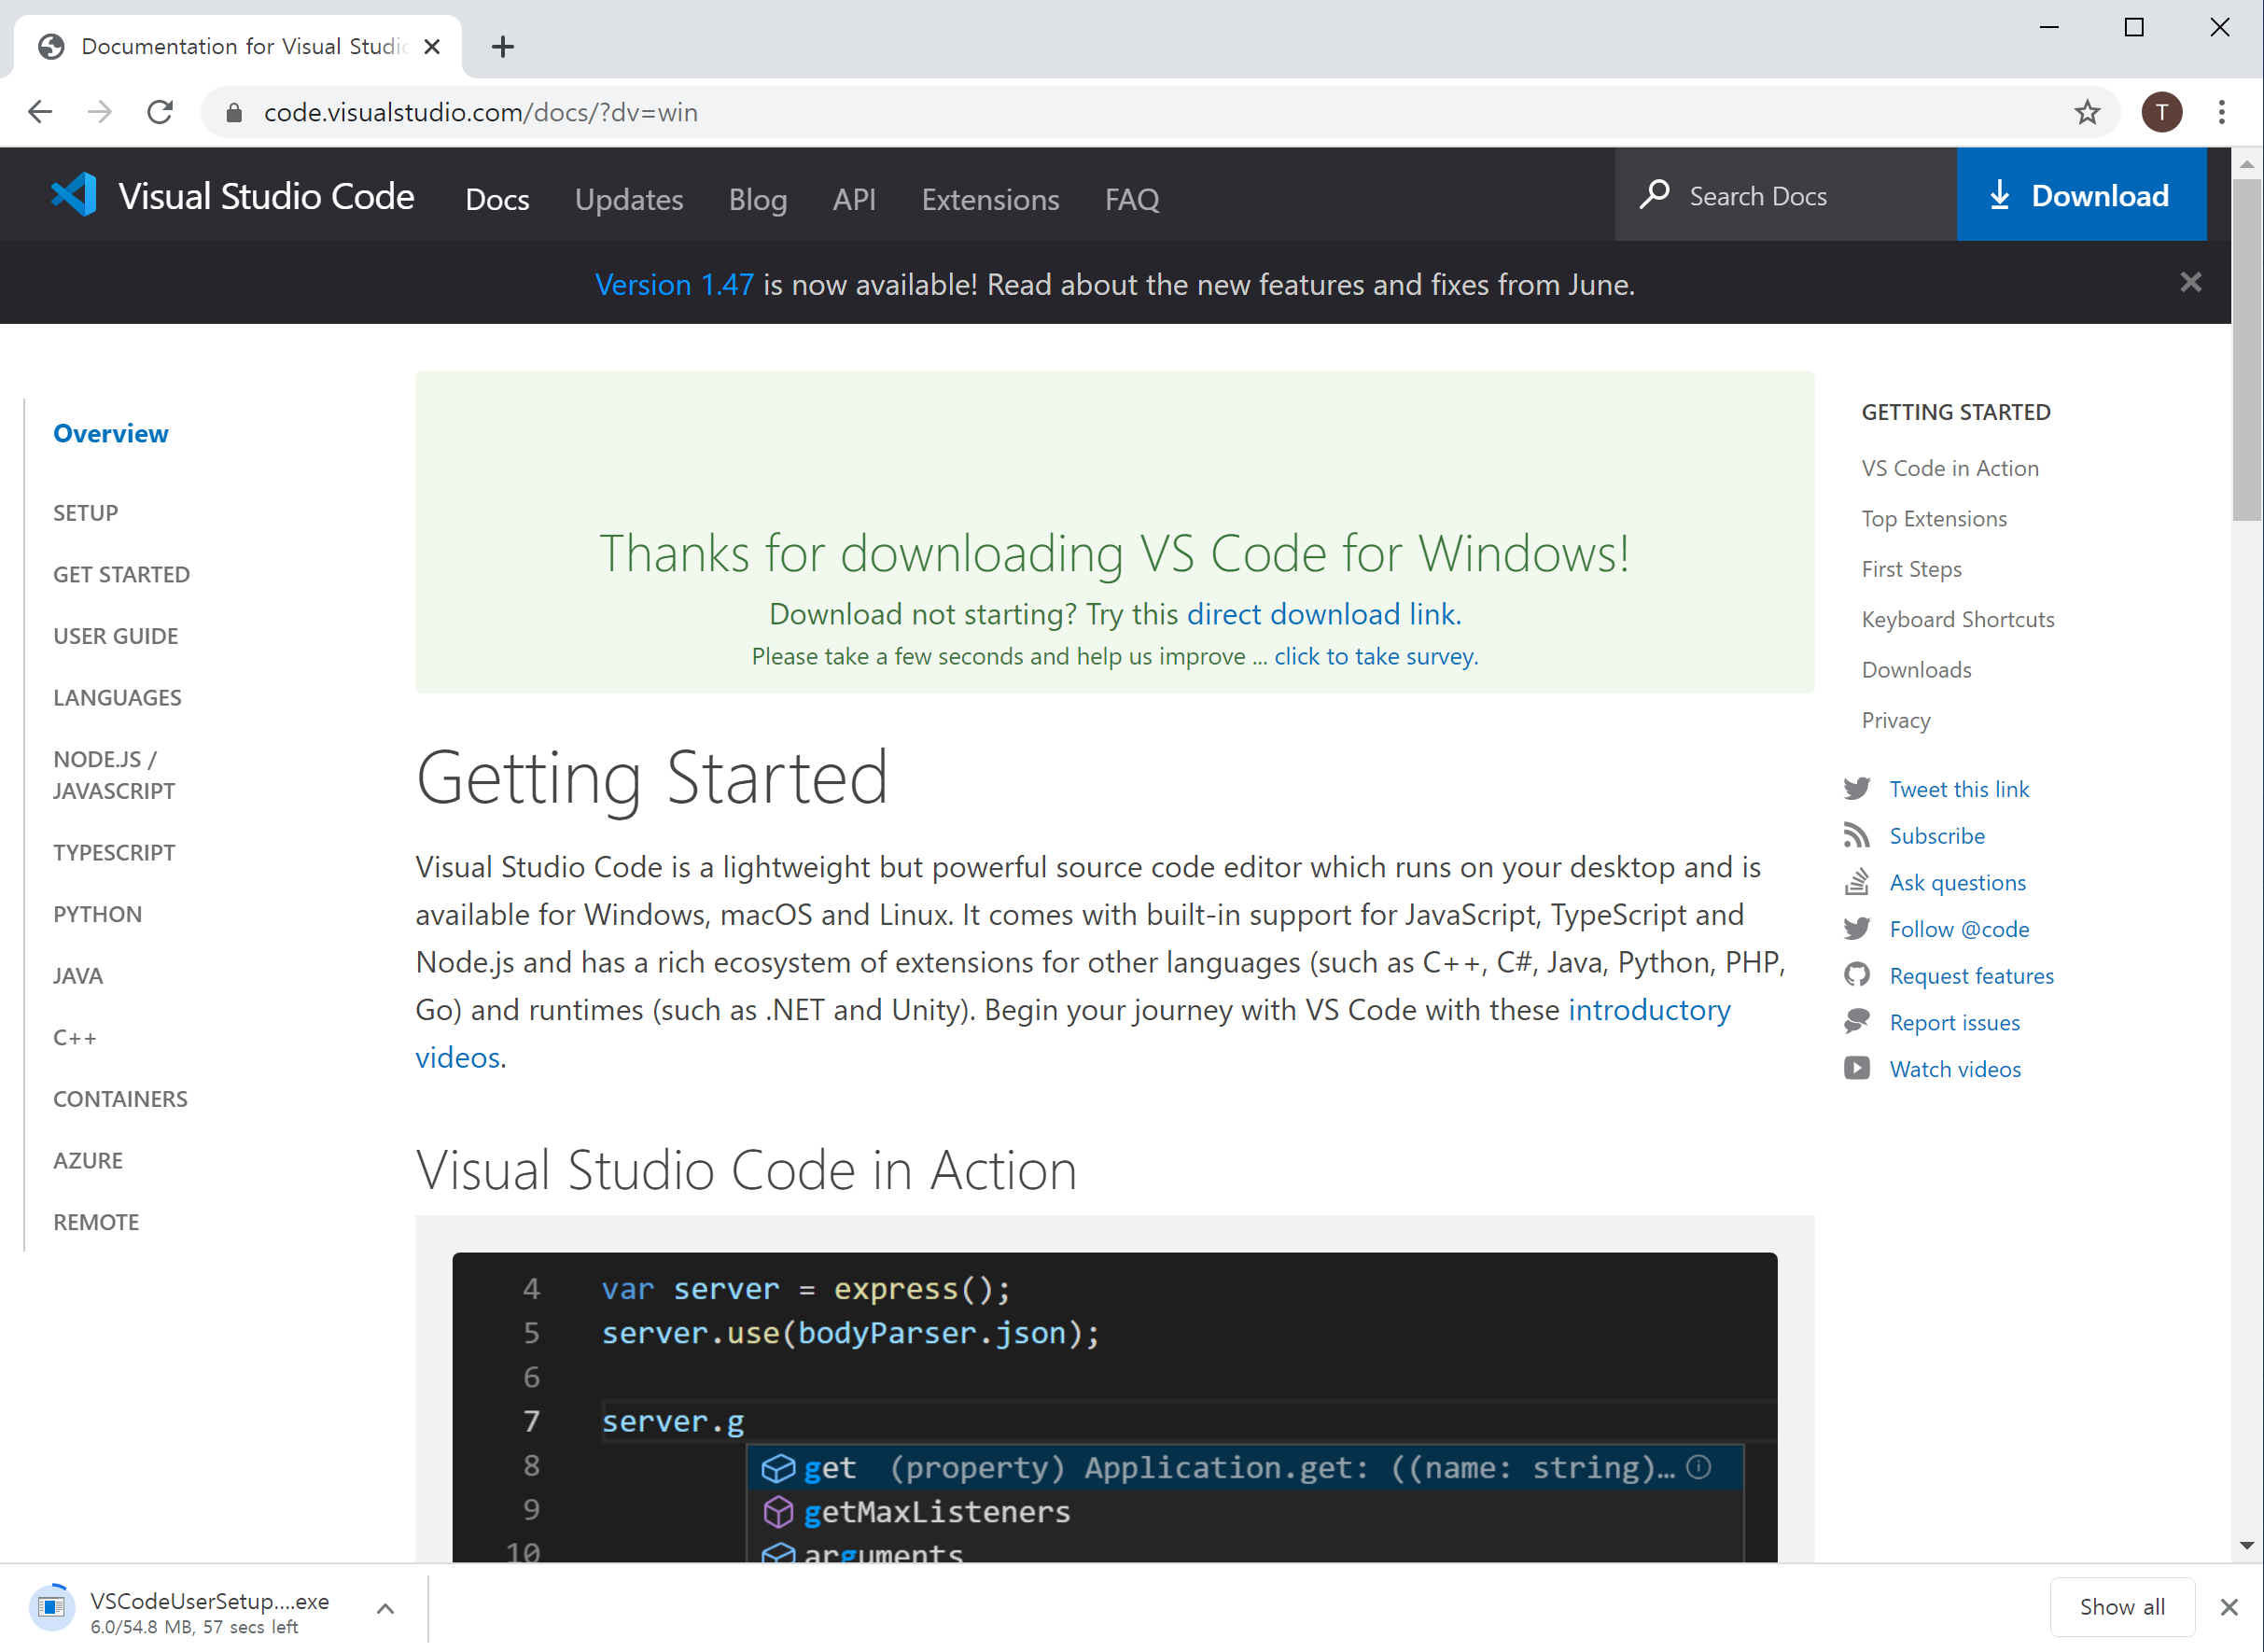Open the Extensions nav item
The width and height of the screenshot is (2264, 1652).
point(990,199)
